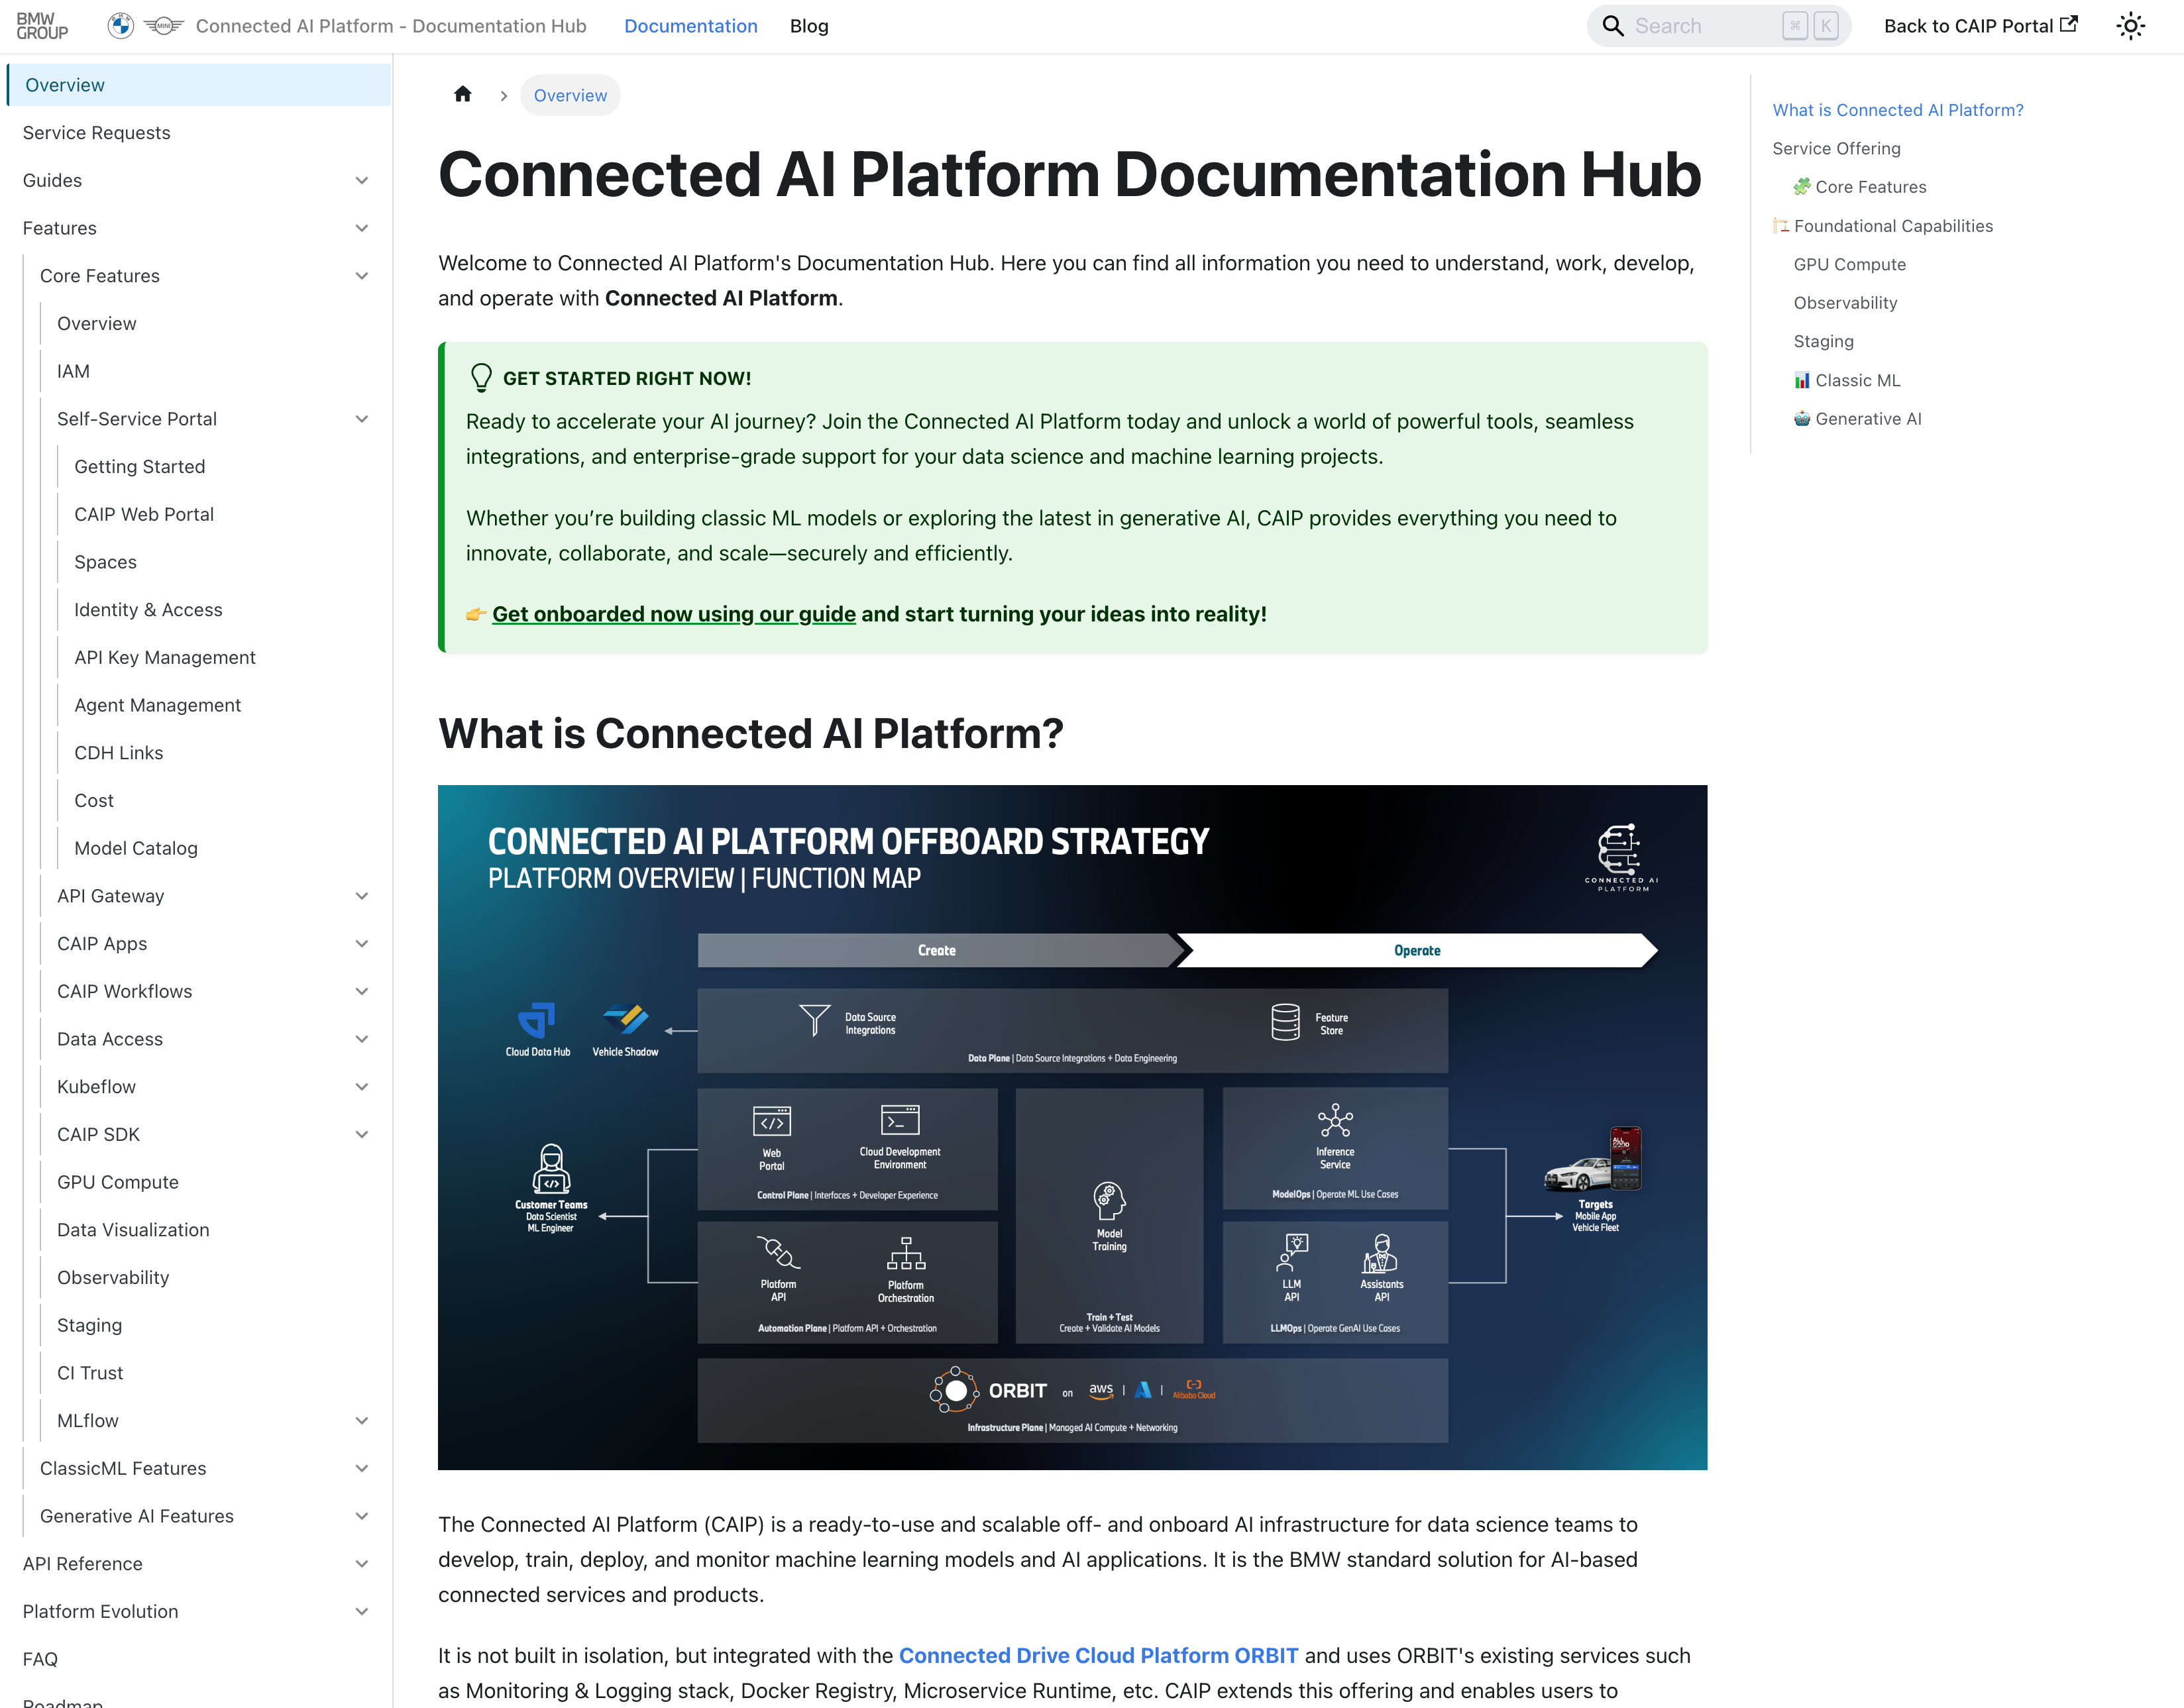Jump to What is Connected AI Platform? in TOC
Viewport: 2184px width, 1708px height.
tap(1897, 110)
